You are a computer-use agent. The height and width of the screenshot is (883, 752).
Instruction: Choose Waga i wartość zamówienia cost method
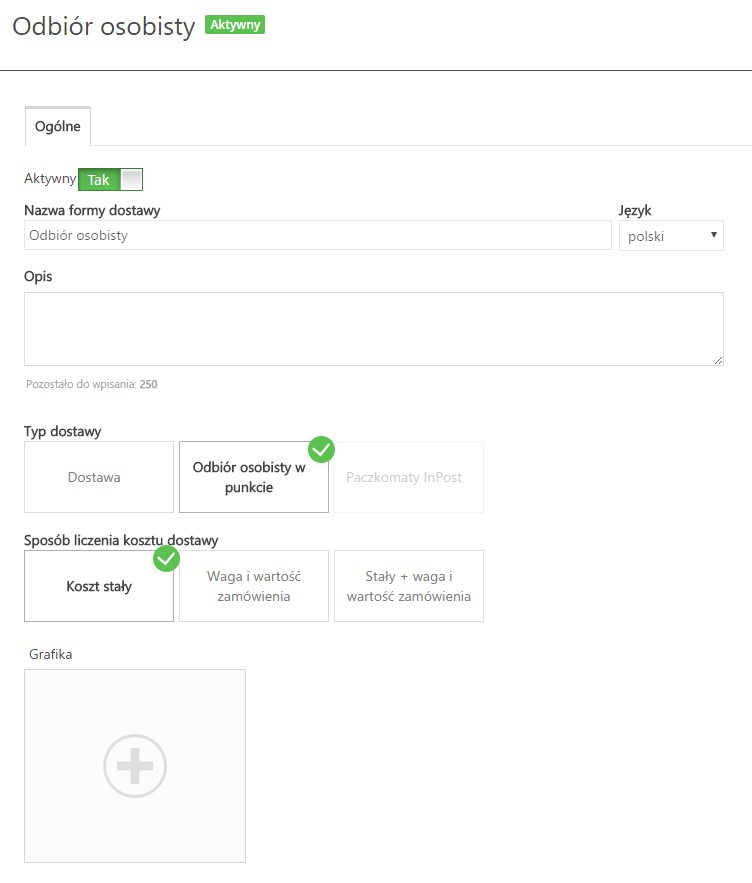coord(254,586)
